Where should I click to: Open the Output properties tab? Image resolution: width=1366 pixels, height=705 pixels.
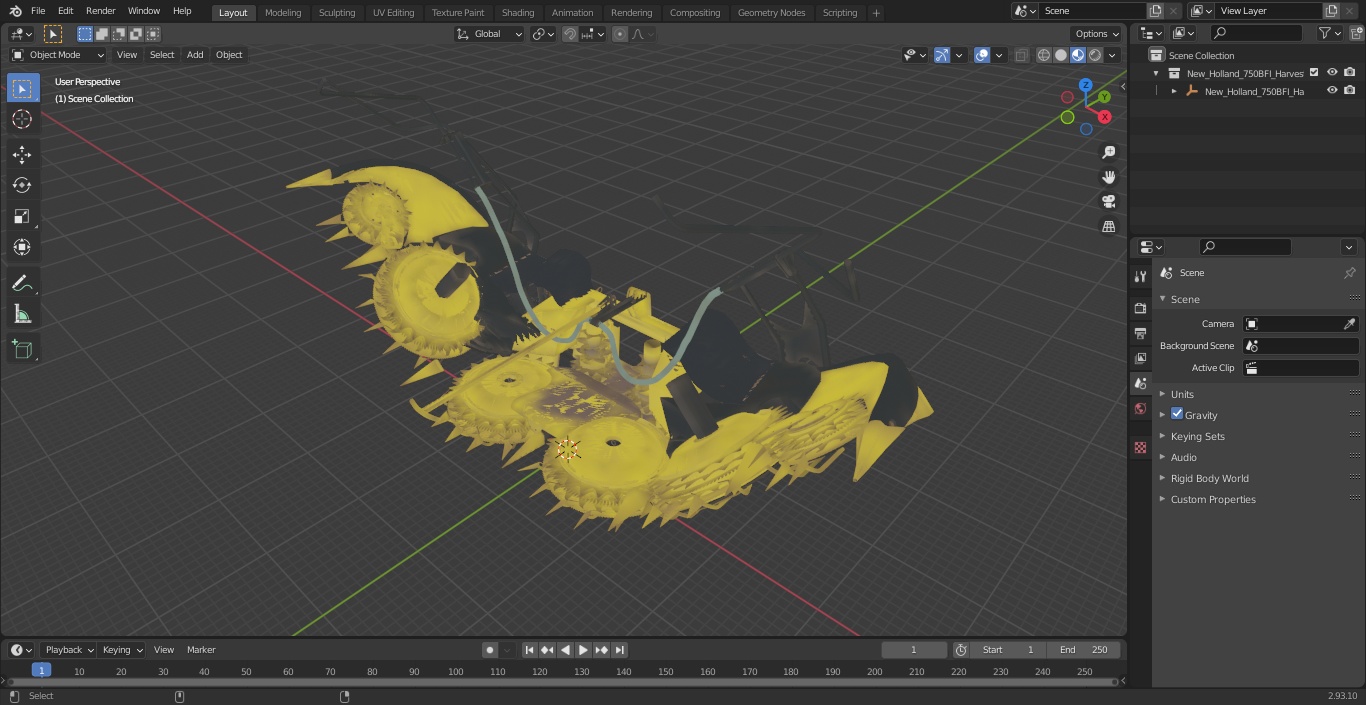pos(1140,333)
